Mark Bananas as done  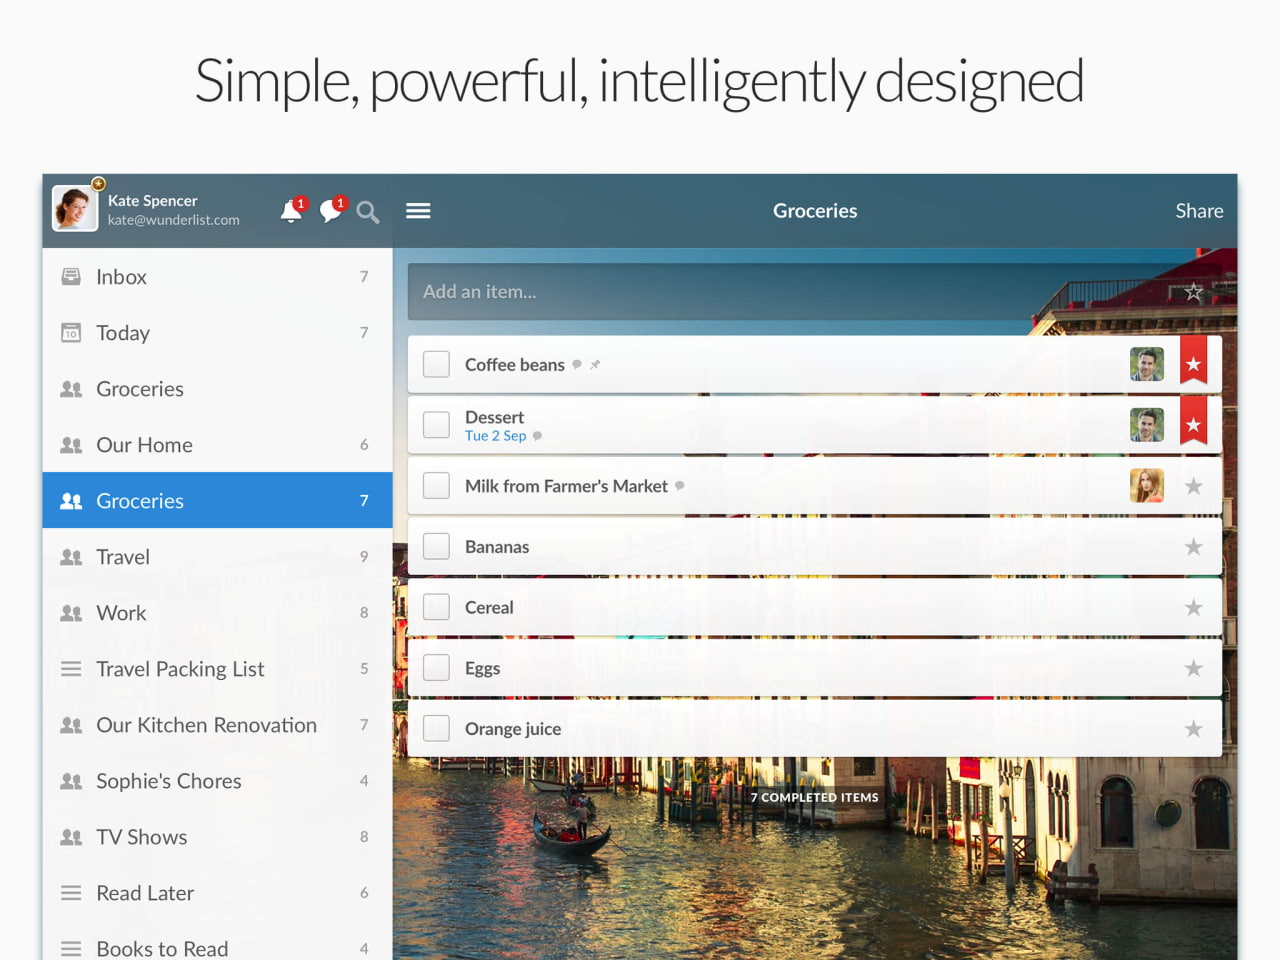(x=436, y=546)
